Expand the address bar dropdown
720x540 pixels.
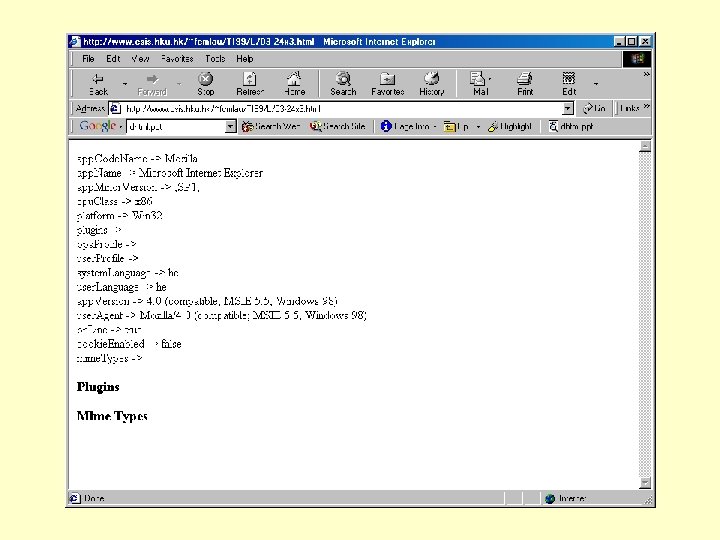click(x=568, y=109)
